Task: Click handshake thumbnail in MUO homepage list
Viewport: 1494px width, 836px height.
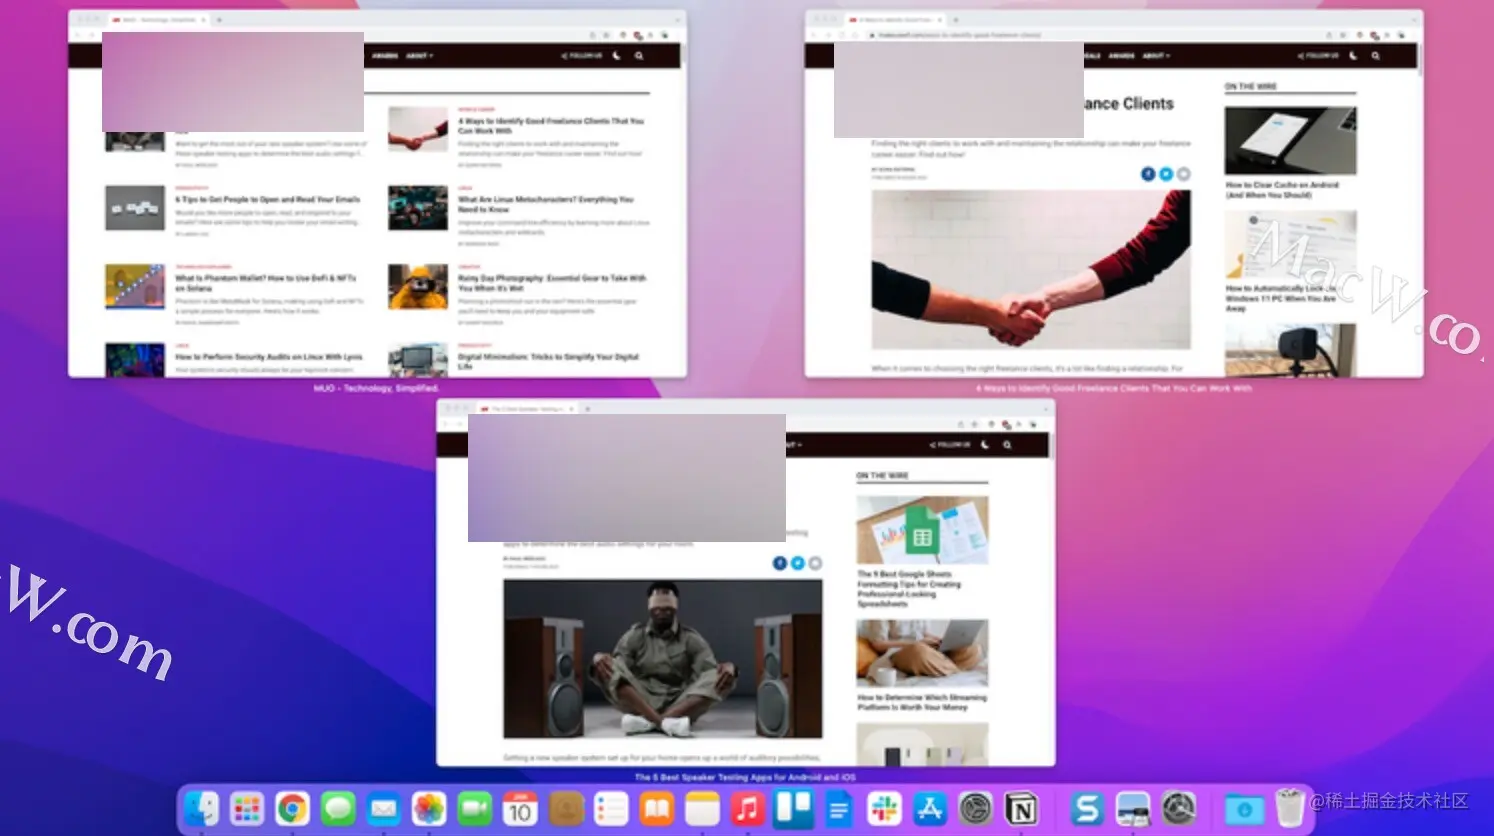Action: 418,129
